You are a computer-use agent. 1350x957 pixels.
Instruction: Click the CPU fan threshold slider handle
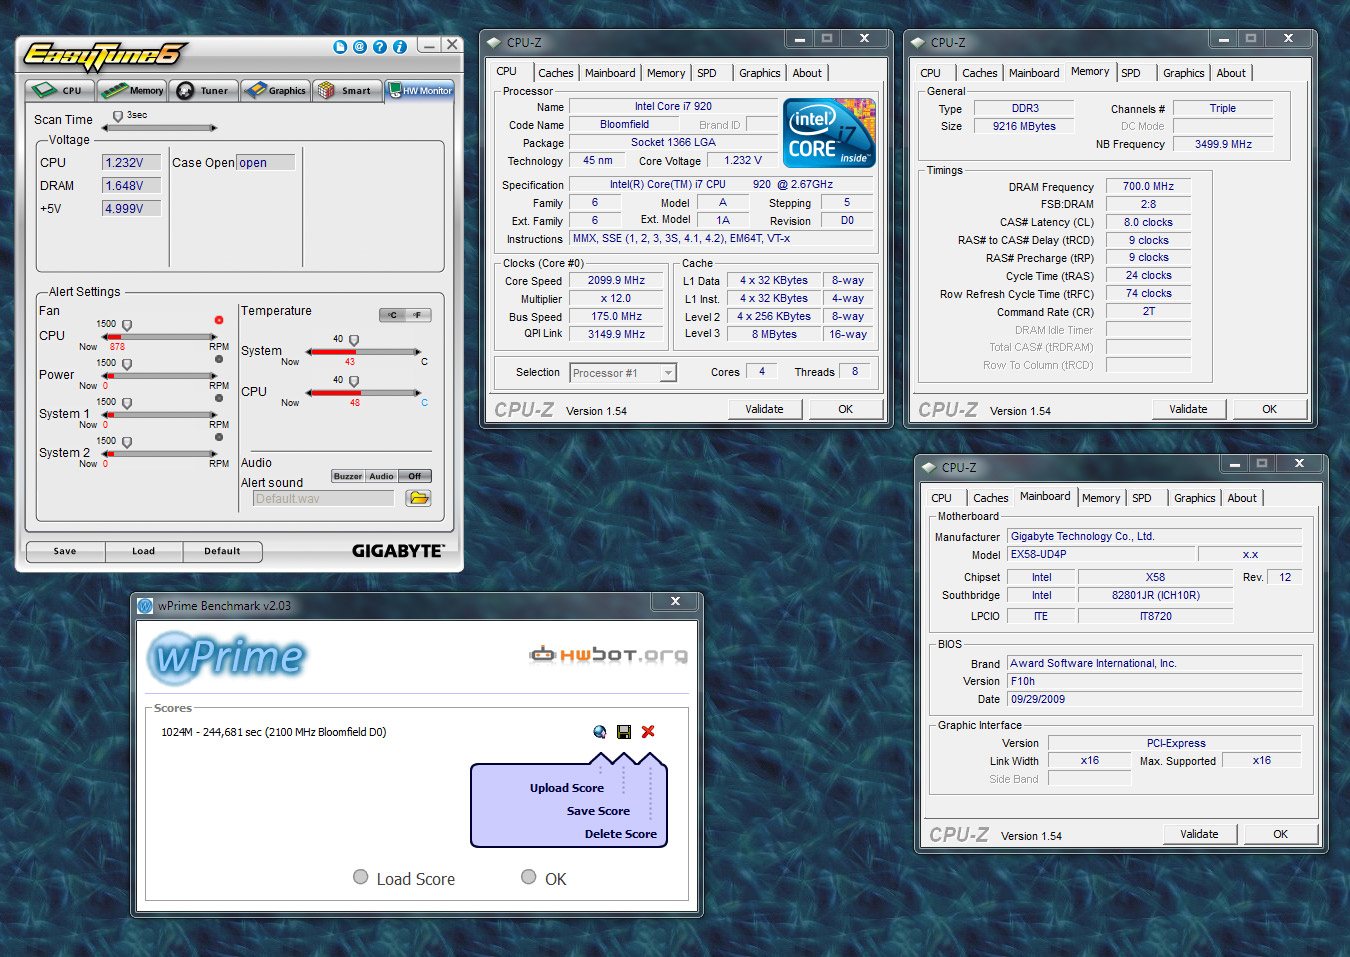pos(127,326)
